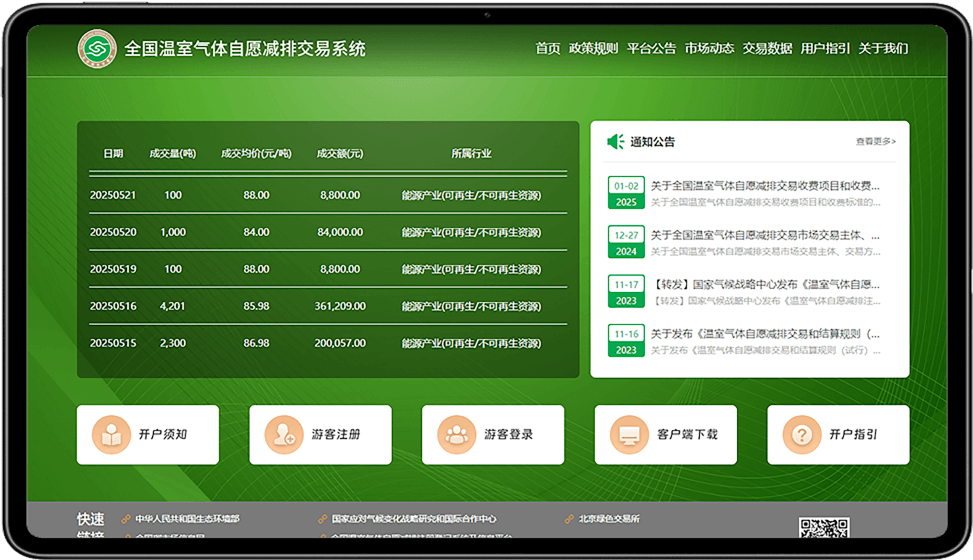Open the 01-02 2025 fee notice

(x=765, y=186)
